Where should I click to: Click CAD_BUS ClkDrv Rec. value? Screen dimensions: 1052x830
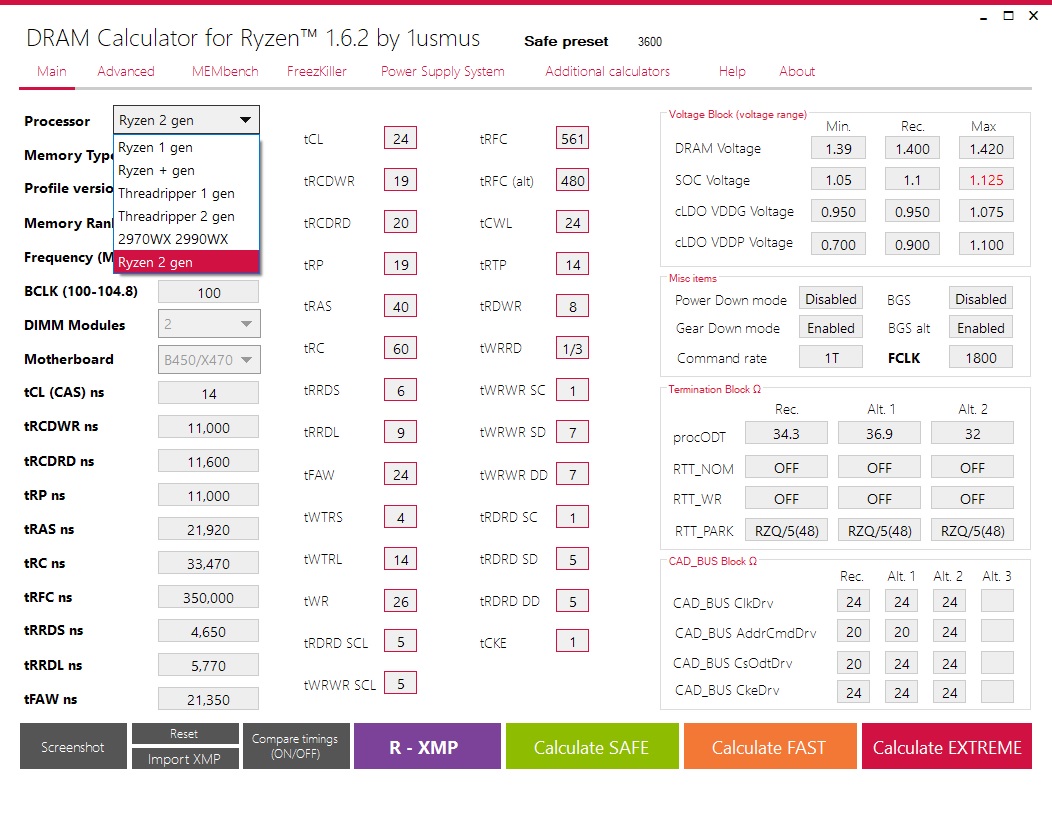click(x=853, y=601)
